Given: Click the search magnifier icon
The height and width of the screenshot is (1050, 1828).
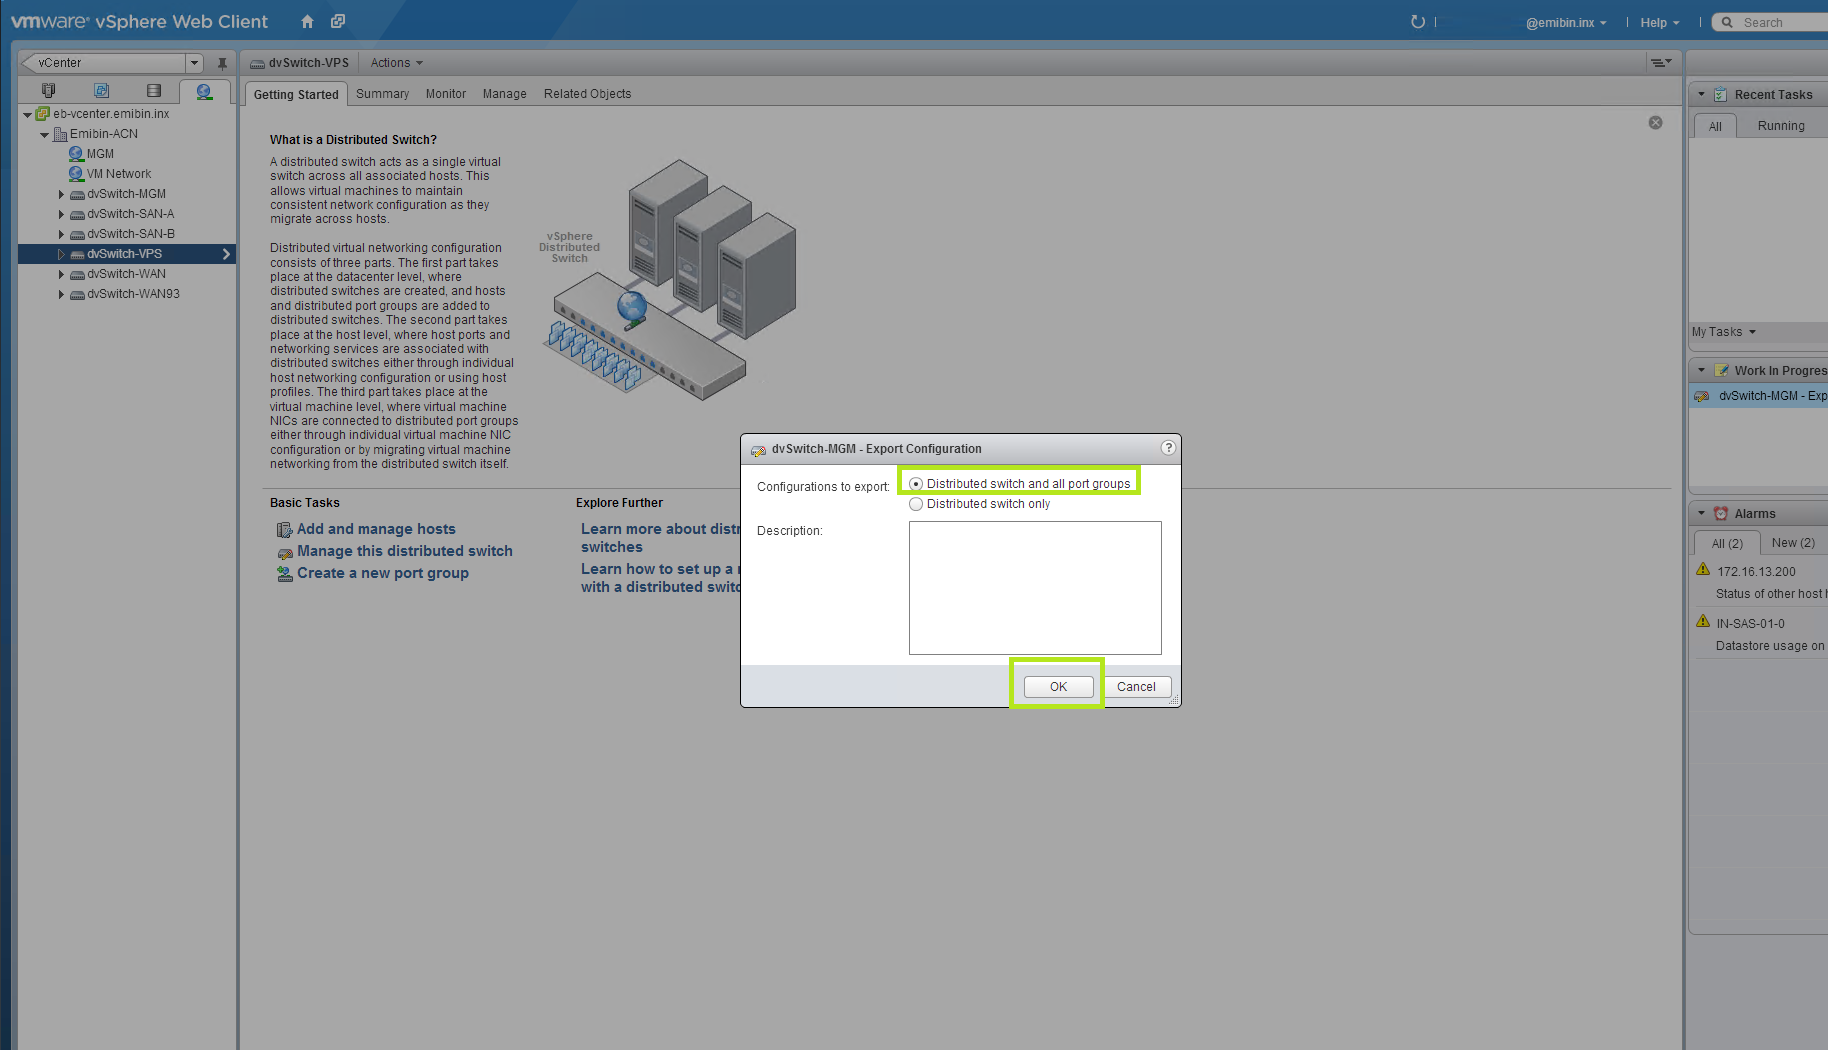Looking at the screenshot, I should pyautogui.click(x=1727, y=22).
